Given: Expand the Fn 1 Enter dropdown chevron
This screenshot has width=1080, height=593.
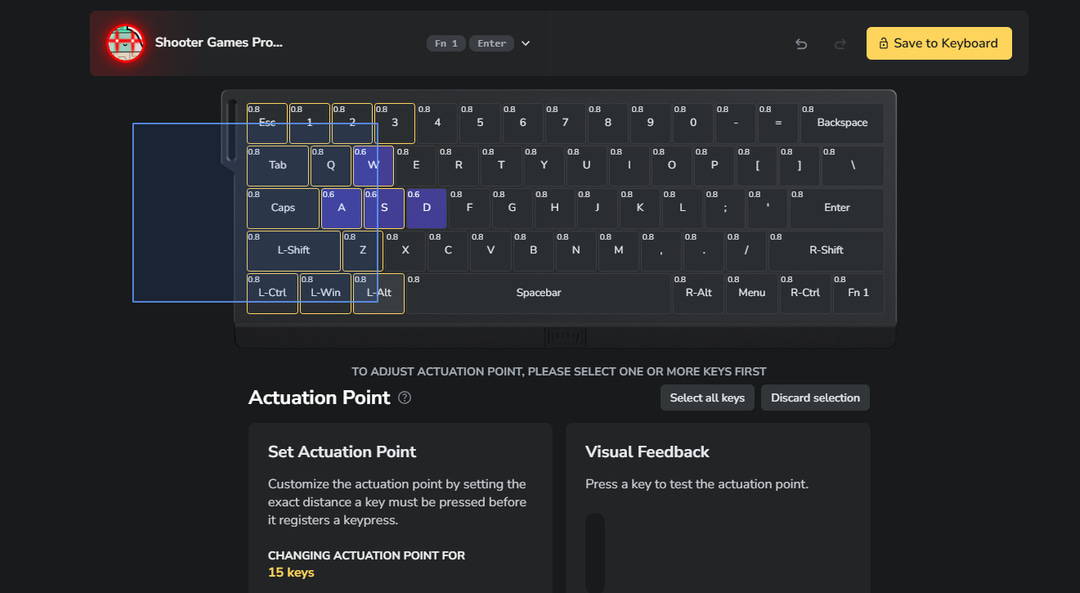Looking at the screenshot, I should coord(526,44).
